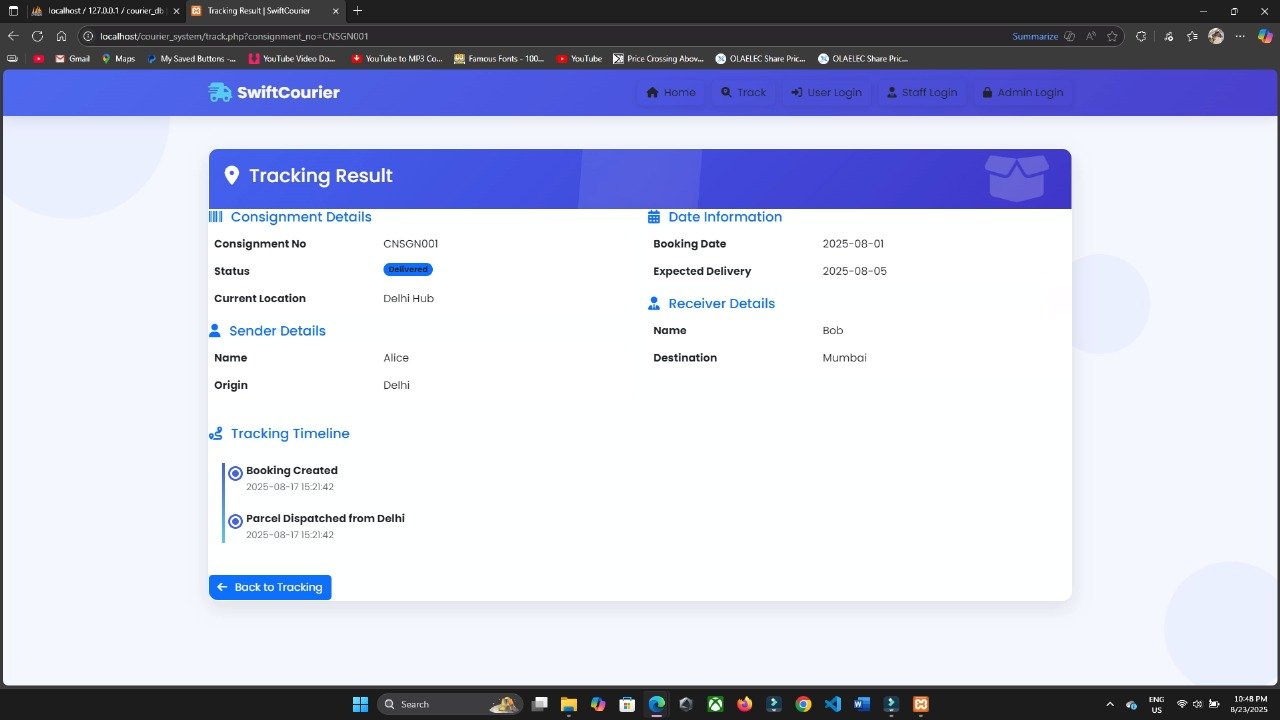This screenshot has height=720, width=1280.
Task: Open the browser extensions puzzle icon
Action: click(x=1141, y=36)
